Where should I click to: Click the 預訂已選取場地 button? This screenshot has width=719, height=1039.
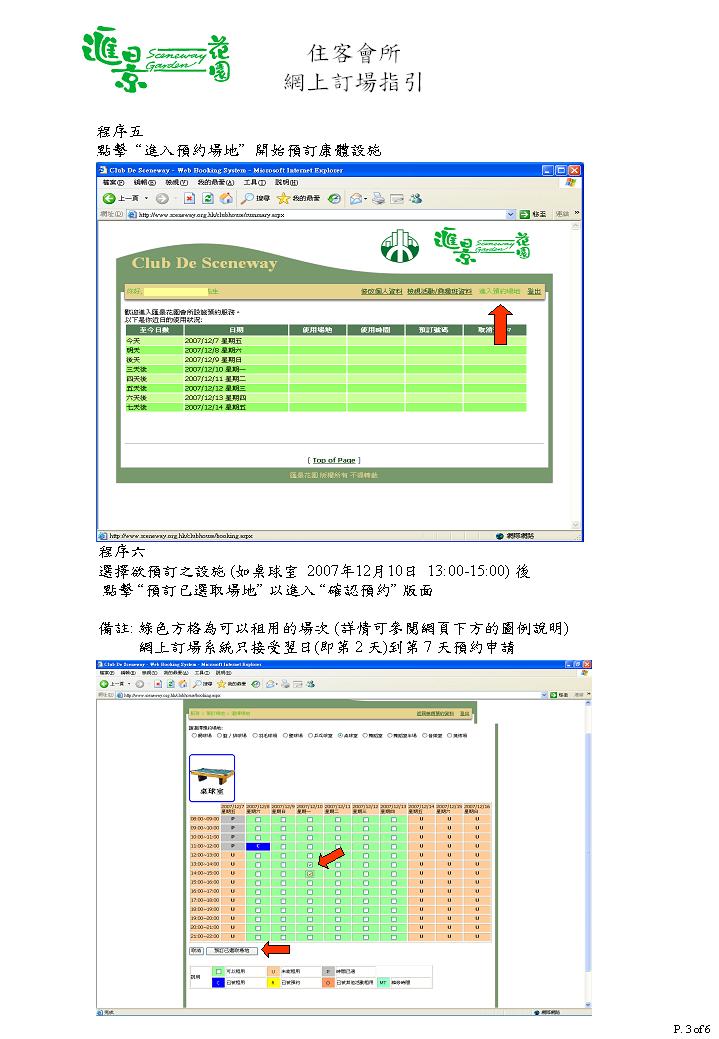(231, 950)
